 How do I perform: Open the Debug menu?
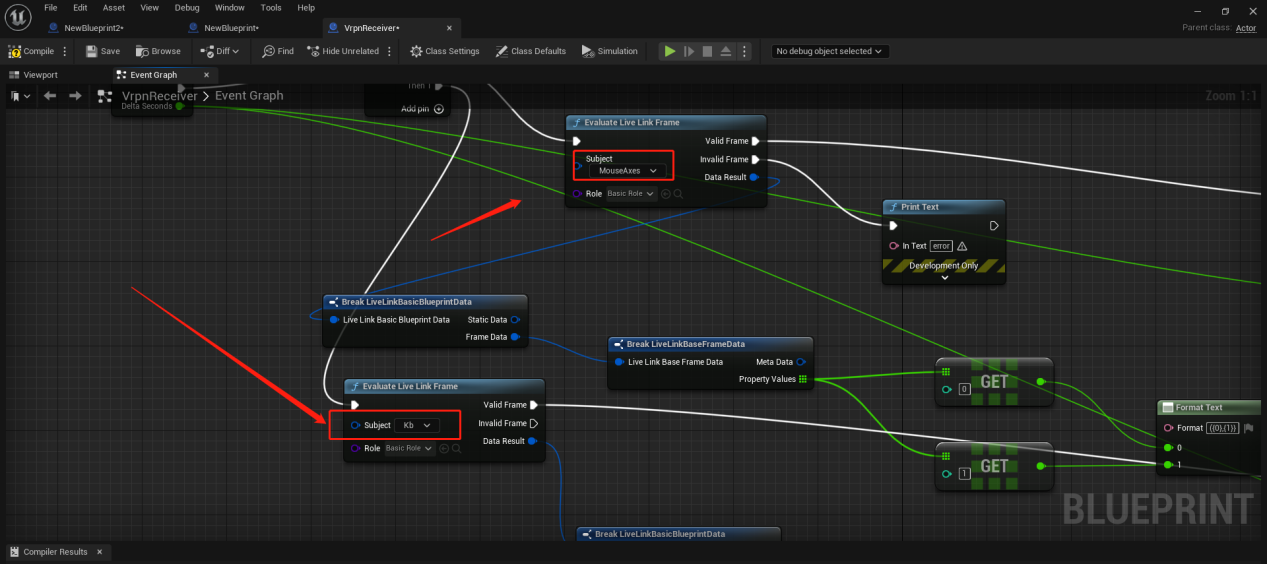point(187,7)
